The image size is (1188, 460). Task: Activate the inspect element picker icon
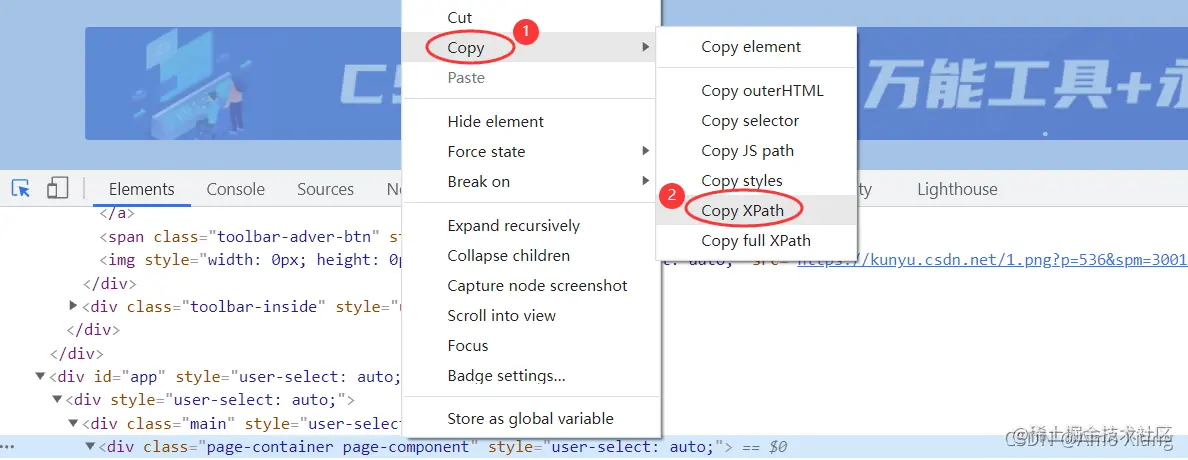click(21, 189)
